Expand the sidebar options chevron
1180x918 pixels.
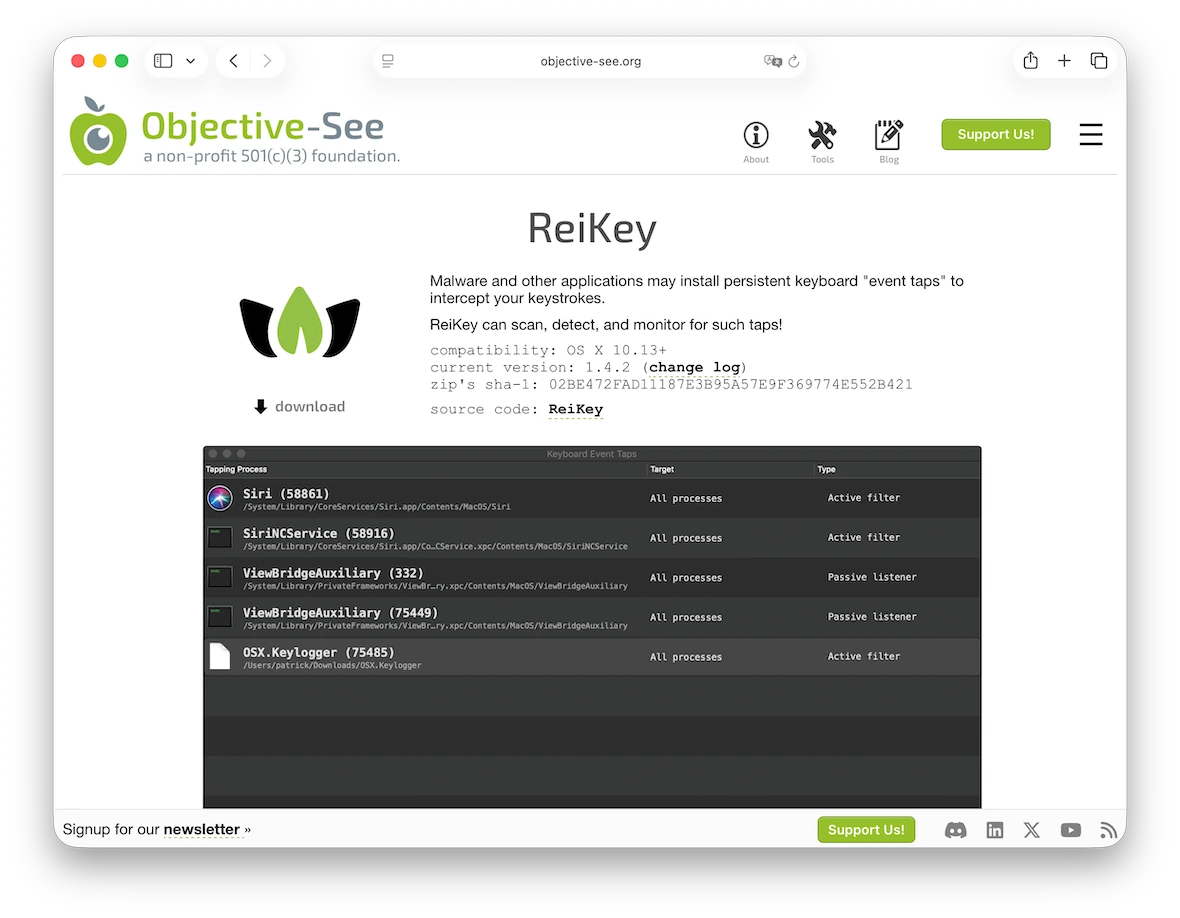point(191,60)
